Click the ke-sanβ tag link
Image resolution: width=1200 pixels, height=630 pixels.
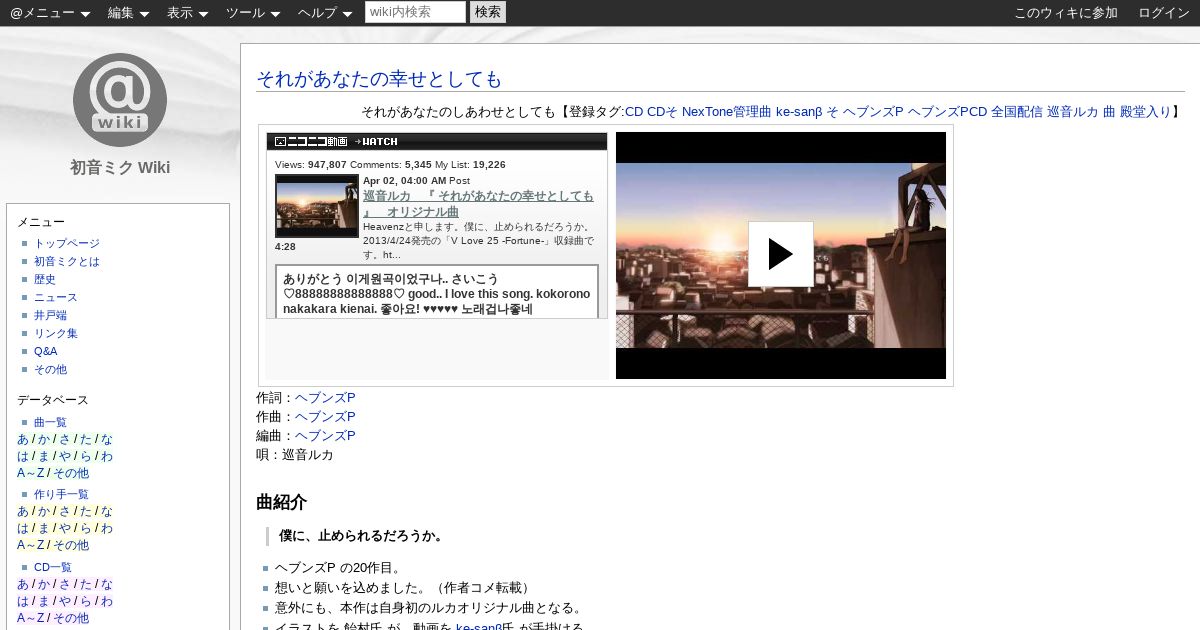(799, 112)
